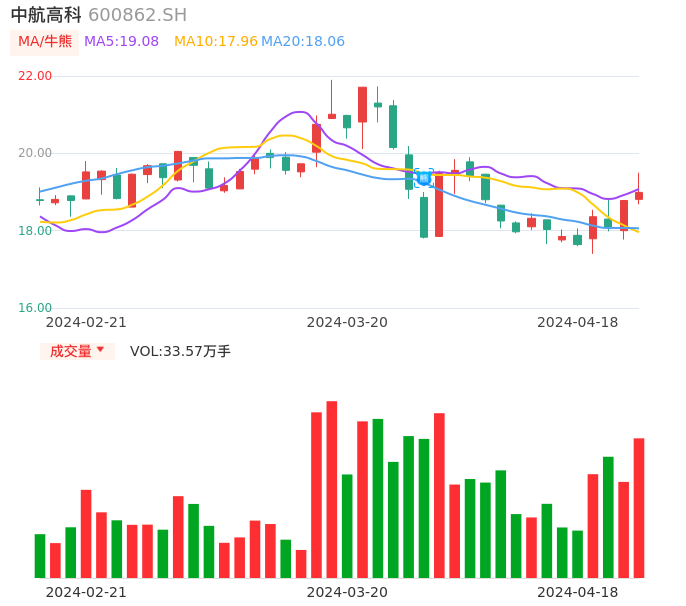Select the tallest red volume bar

pos(332,490)
